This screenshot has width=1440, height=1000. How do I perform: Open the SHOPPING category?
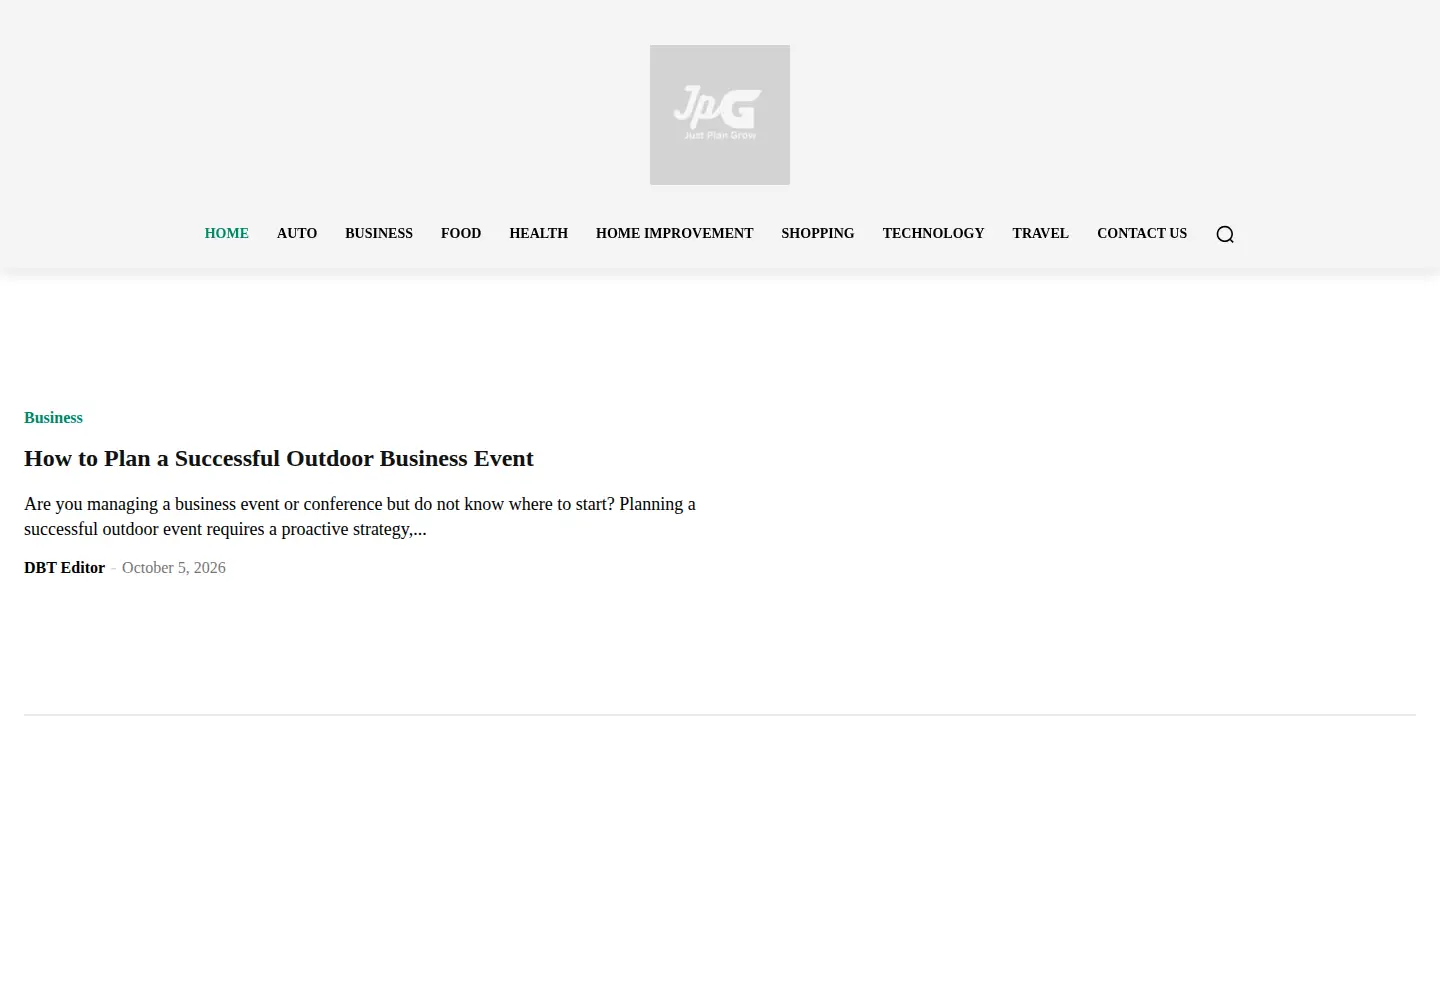tap(818, 233)
